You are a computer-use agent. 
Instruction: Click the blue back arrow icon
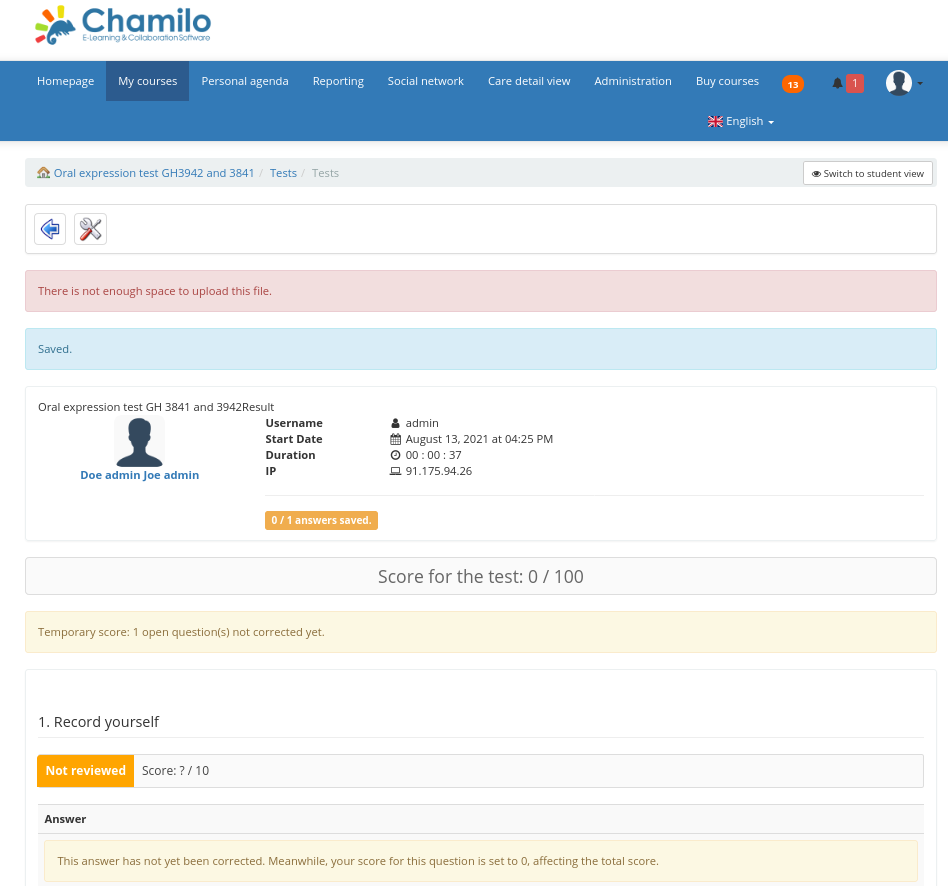click(49, 229)
